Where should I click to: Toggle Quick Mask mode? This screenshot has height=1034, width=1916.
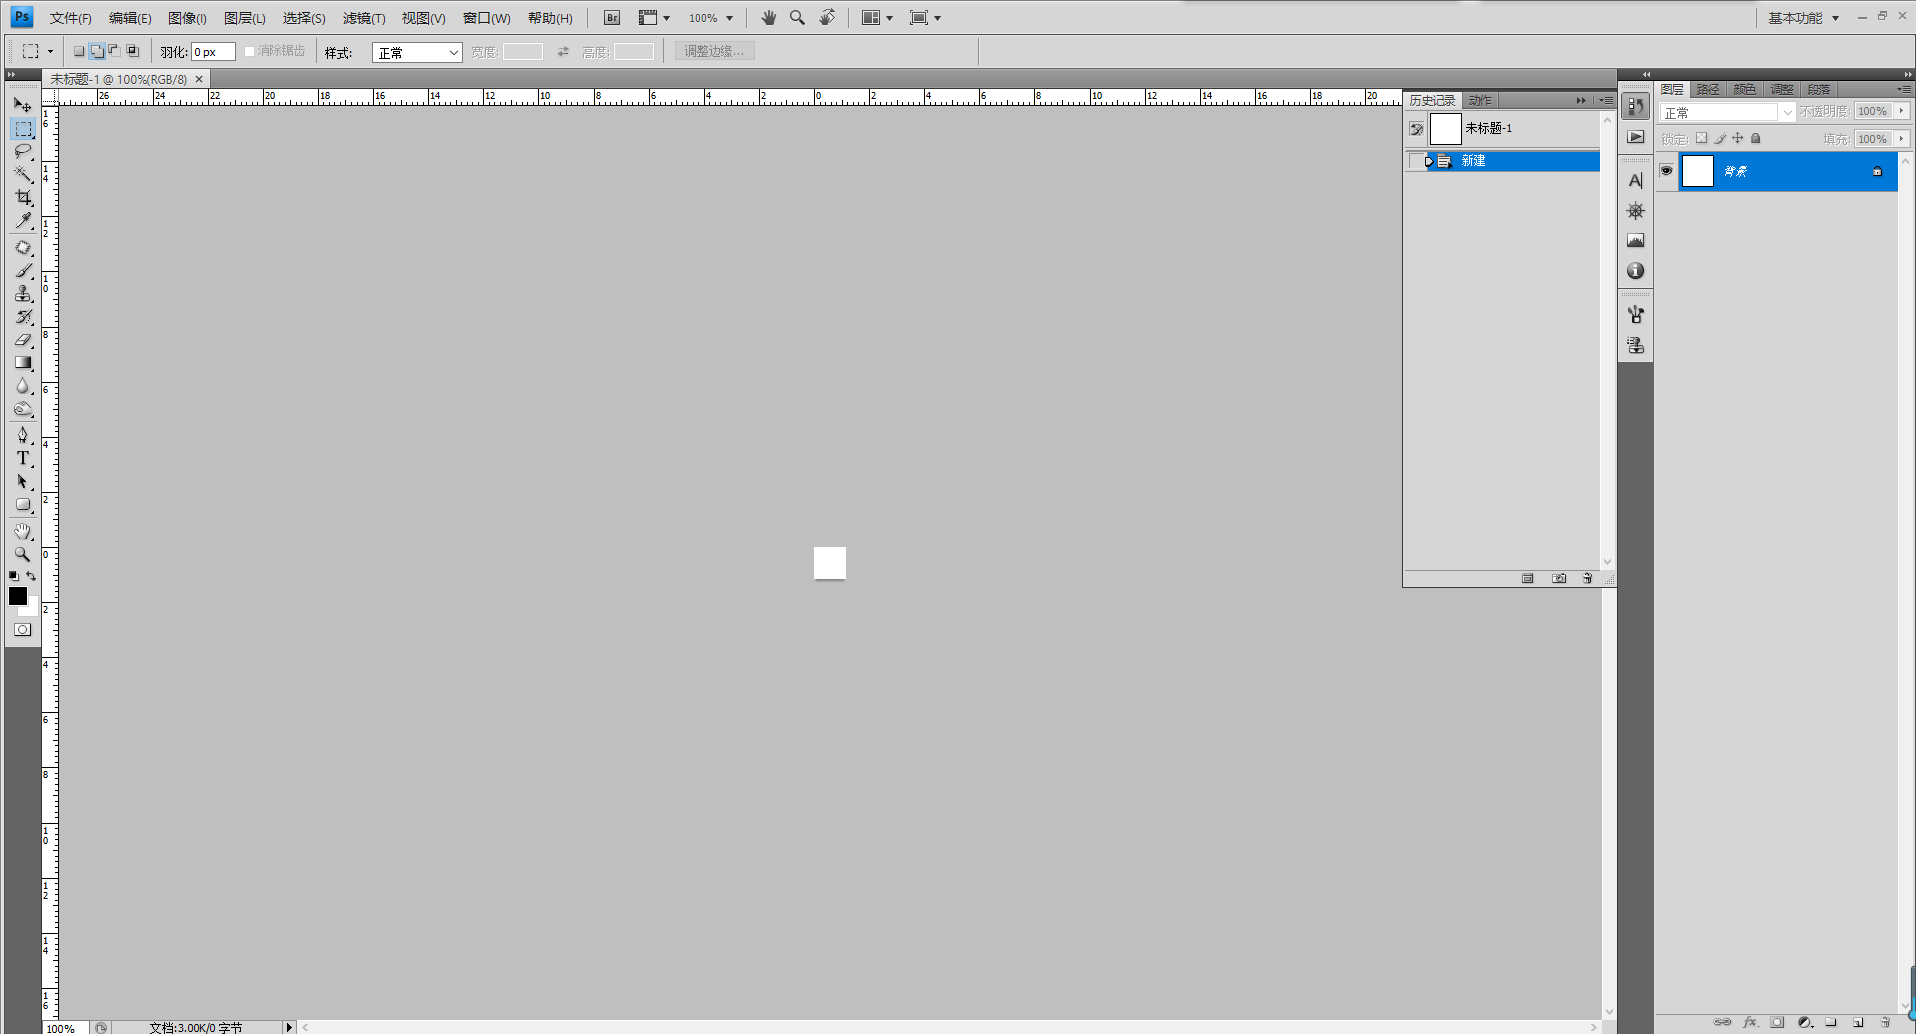click(23, 630)
